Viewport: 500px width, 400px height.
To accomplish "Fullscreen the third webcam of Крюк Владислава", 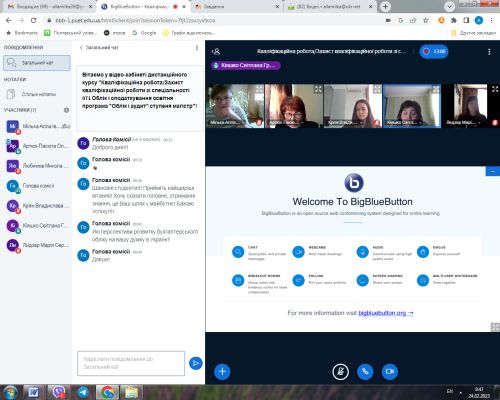I will coord(377,89).
